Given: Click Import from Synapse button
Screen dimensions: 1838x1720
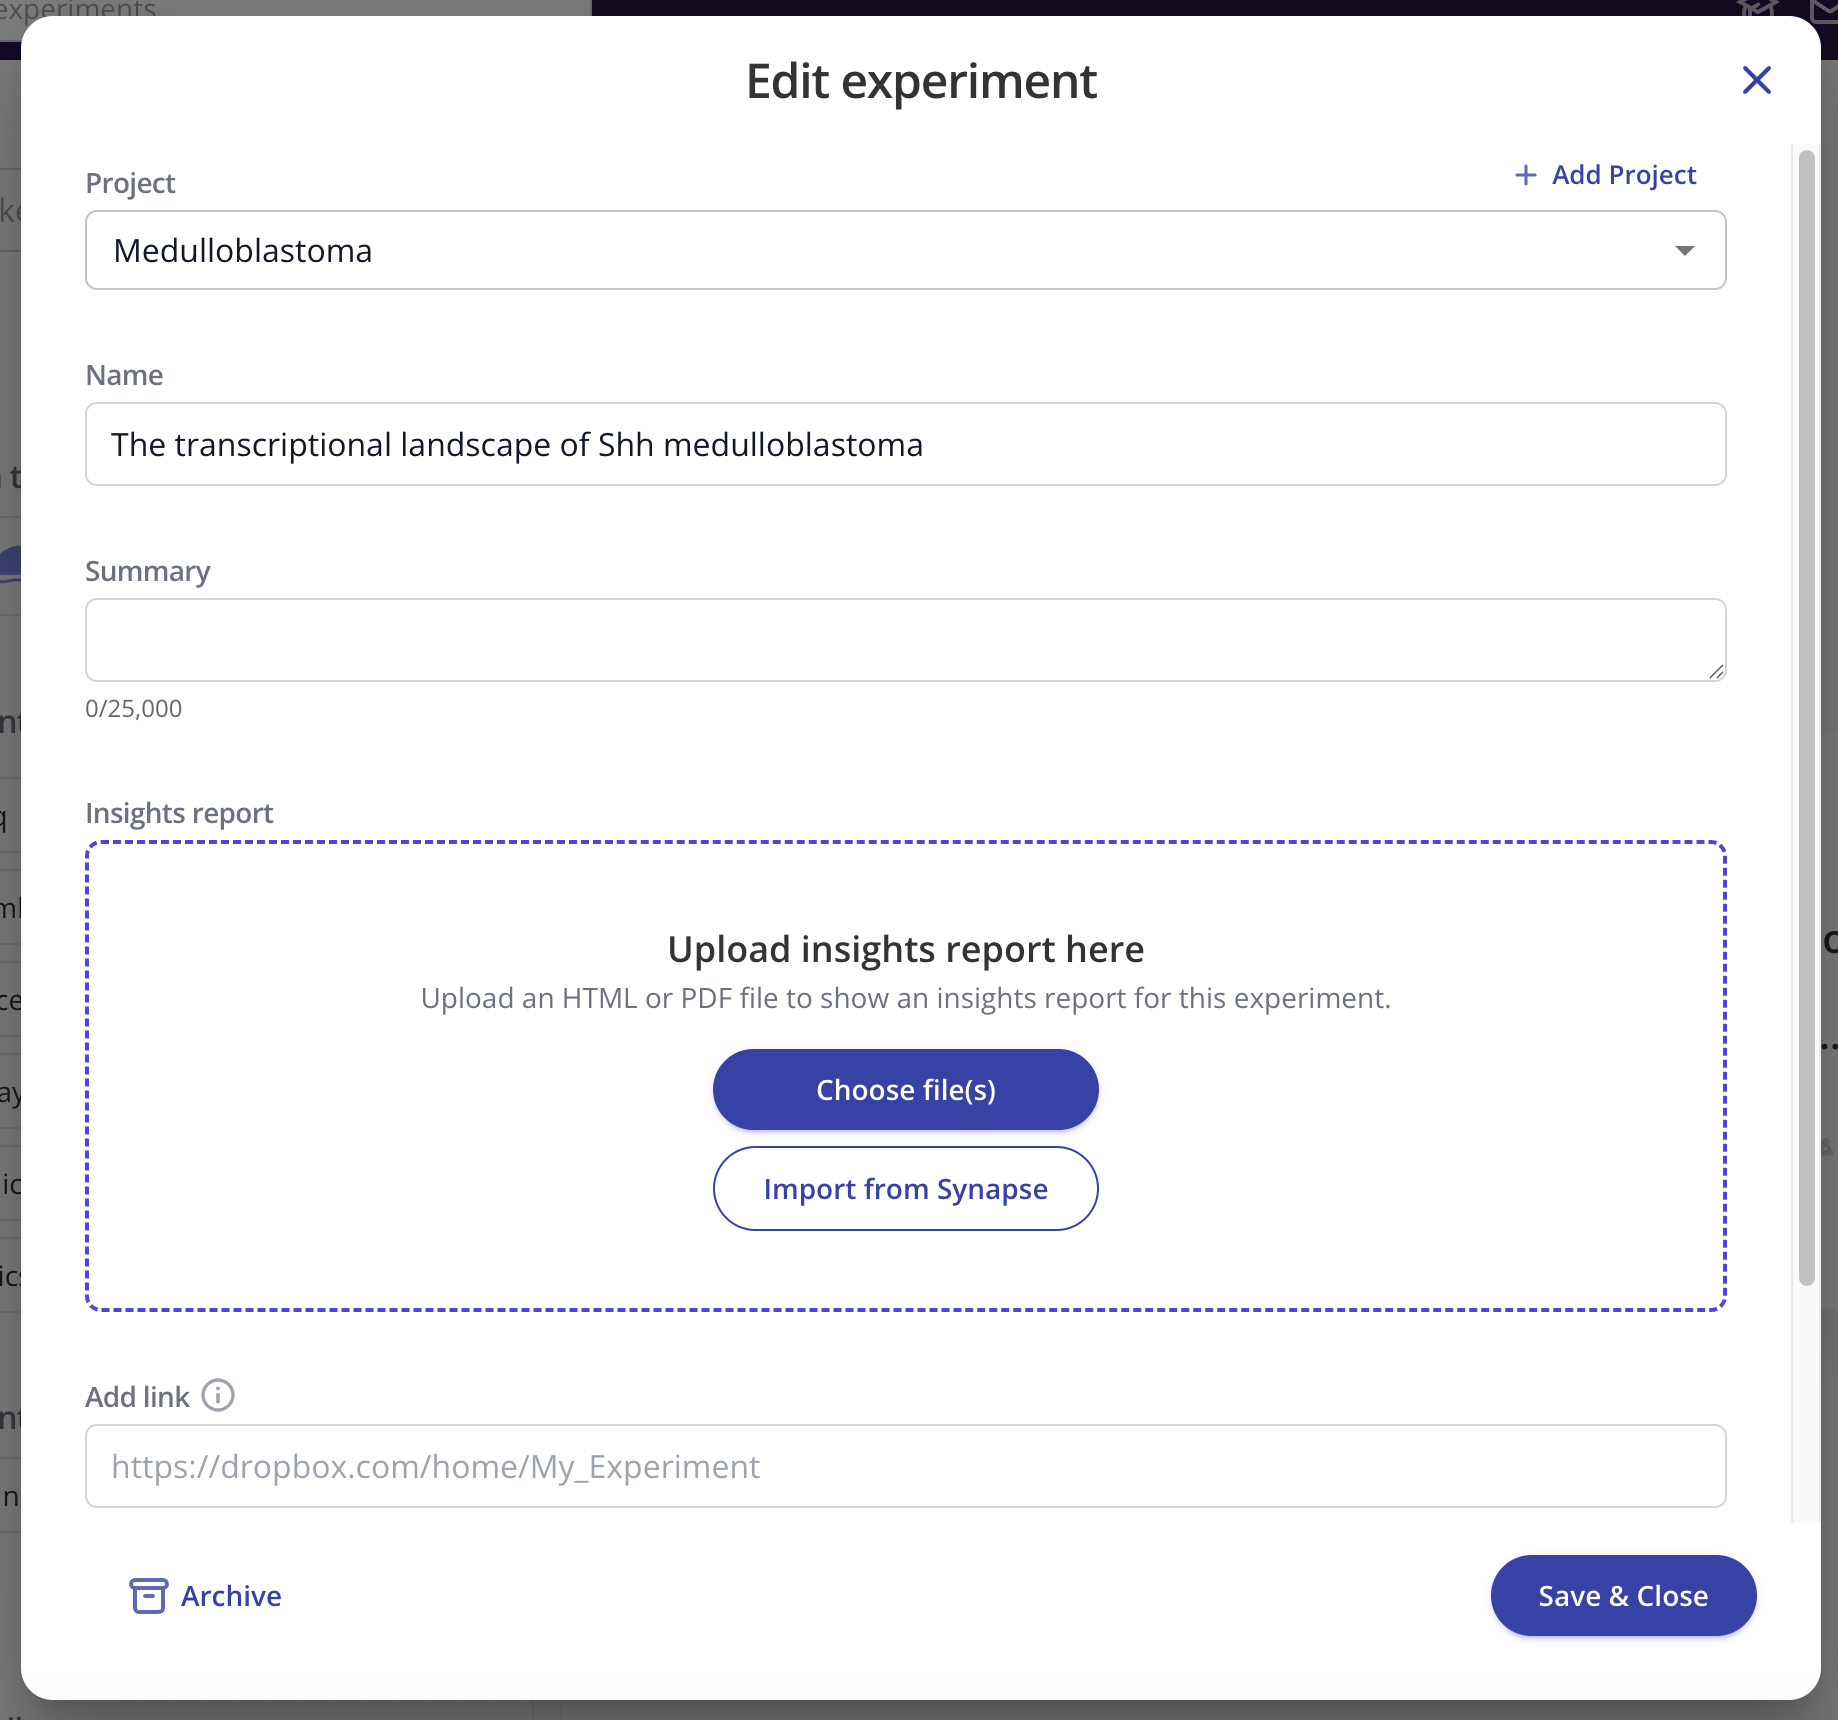Looking at the screenshot, I should [x=905, y=1188].
